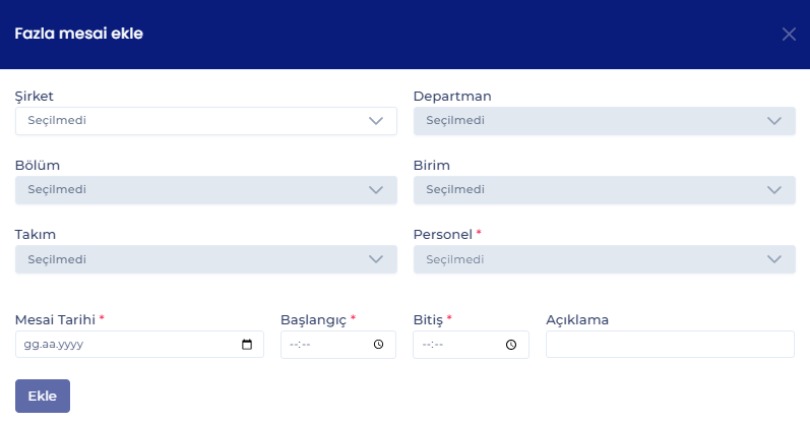This screenshot has height=423, width=810.
Task: Click the Açıklama text field
Action: pyautogui.click(x=670, y=345)
